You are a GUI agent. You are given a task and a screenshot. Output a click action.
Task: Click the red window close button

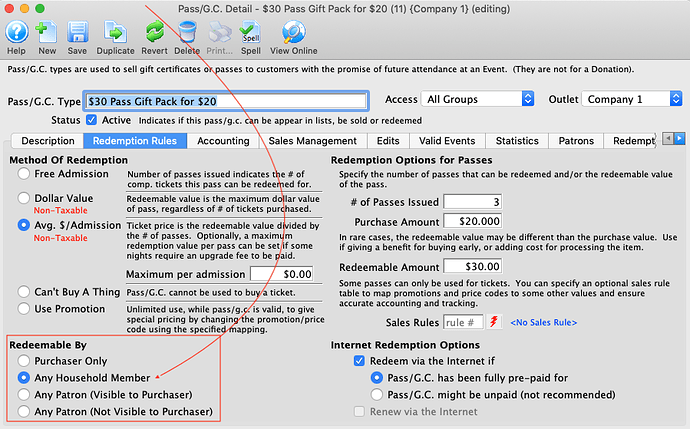(x=9, y=8)
